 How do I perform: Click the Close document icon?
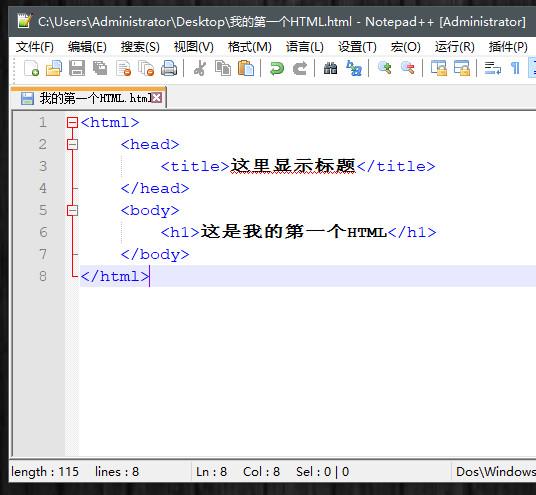123,68
